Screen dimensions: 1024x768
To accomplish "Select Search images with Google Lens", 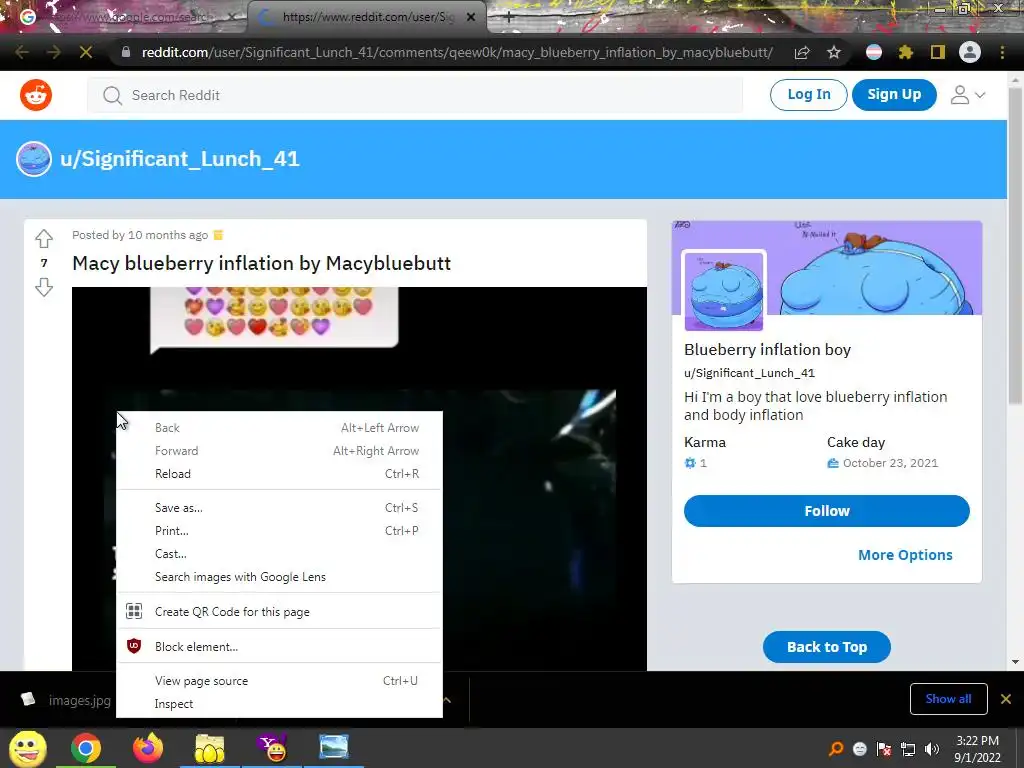I will [280, 577].
